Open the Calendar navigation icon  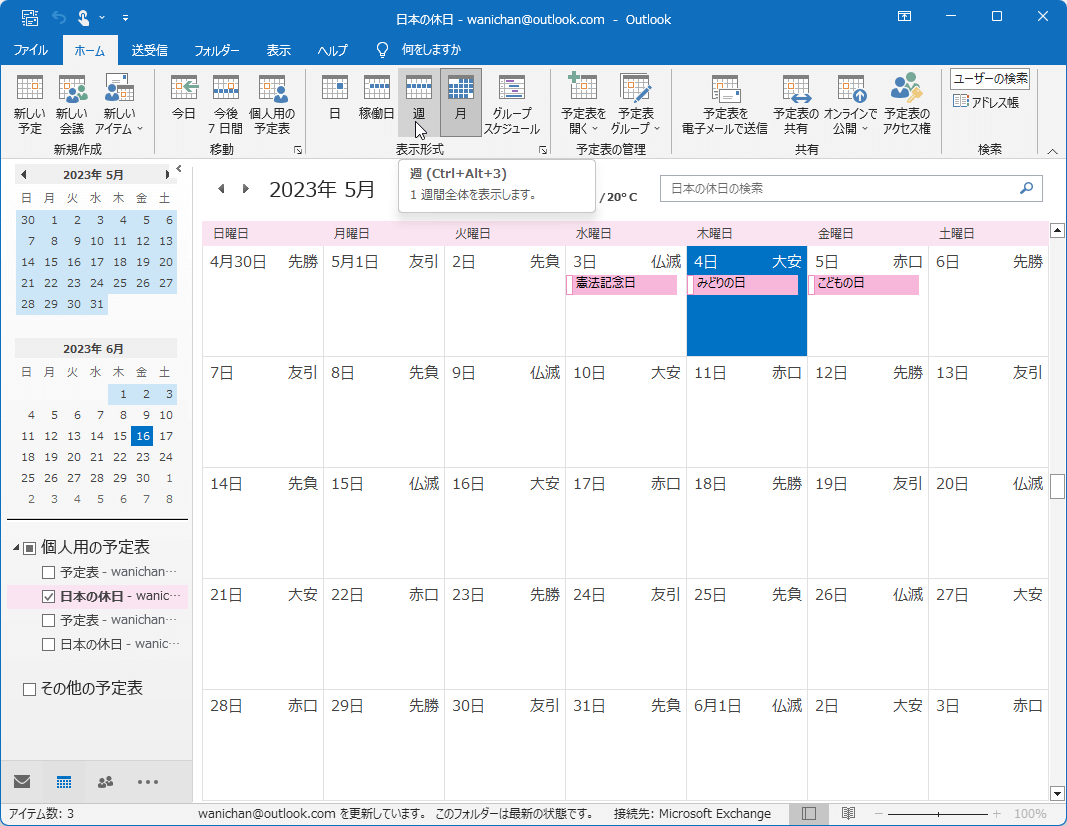pos(64,782)
